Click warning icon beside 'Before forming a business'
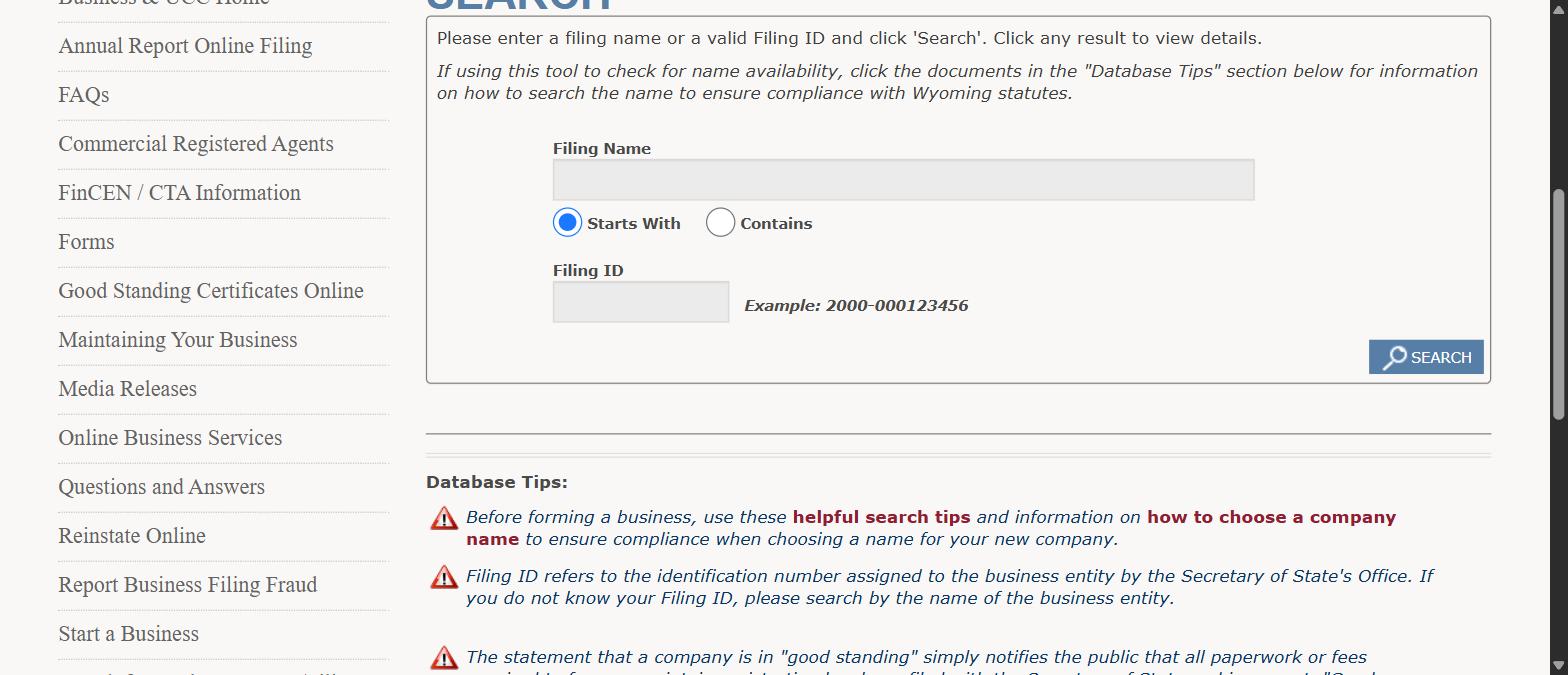Image resolution: width=1568 pixels, height=675 pixels. point(444,518)
